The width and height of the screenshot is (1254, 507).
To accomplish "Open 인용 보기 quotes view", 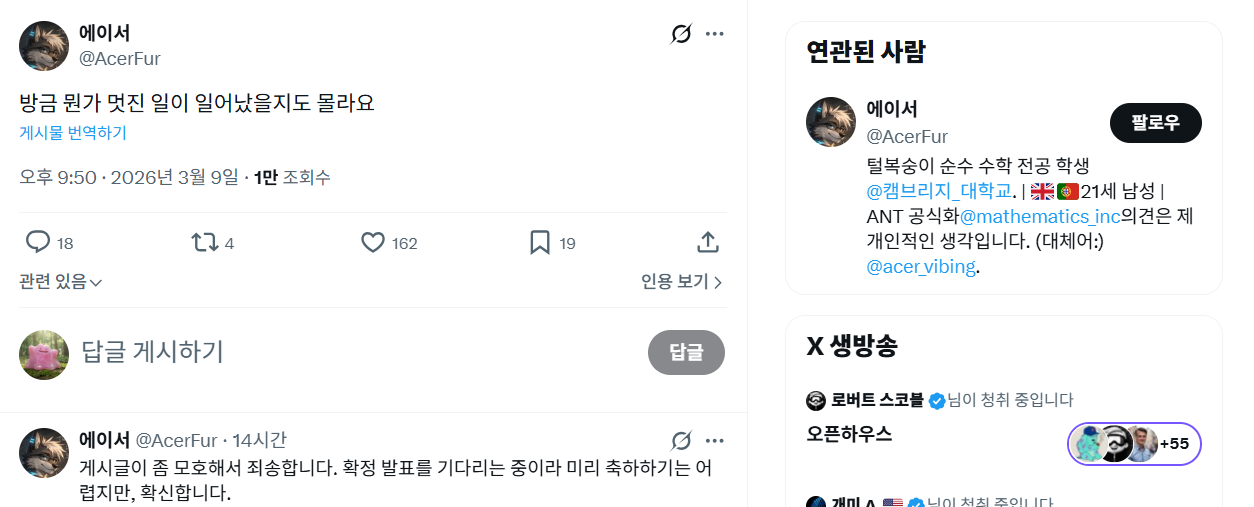I will click(x=681, y=282).
